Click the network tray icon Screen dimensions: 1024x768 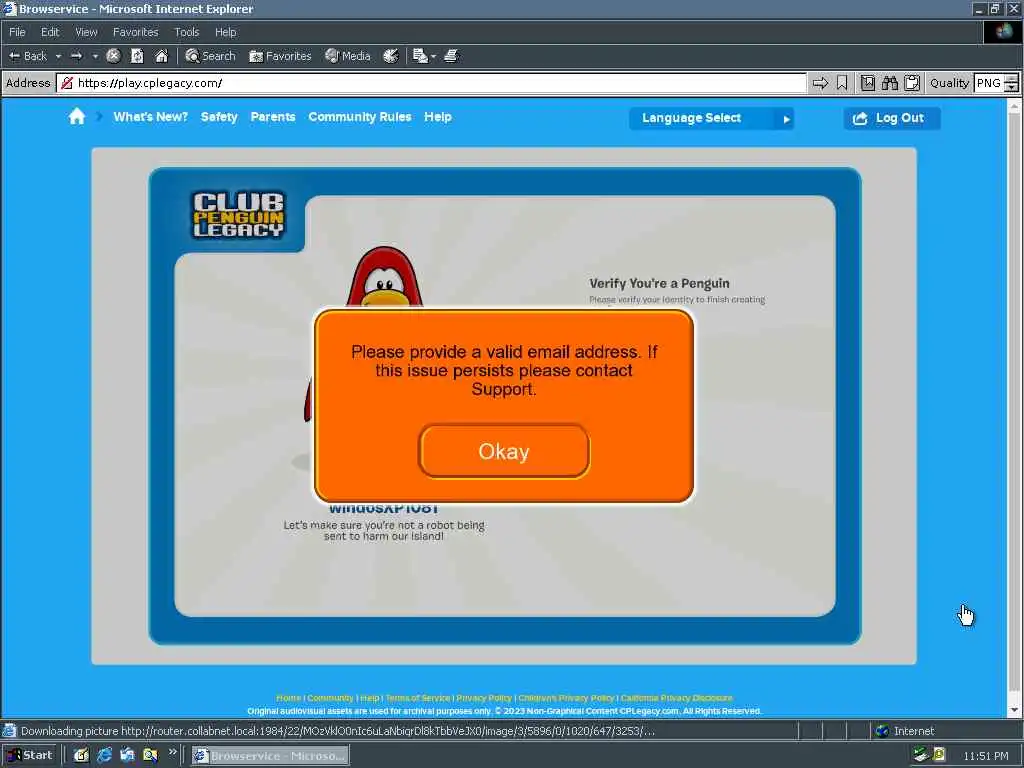(x=921, y=756)
